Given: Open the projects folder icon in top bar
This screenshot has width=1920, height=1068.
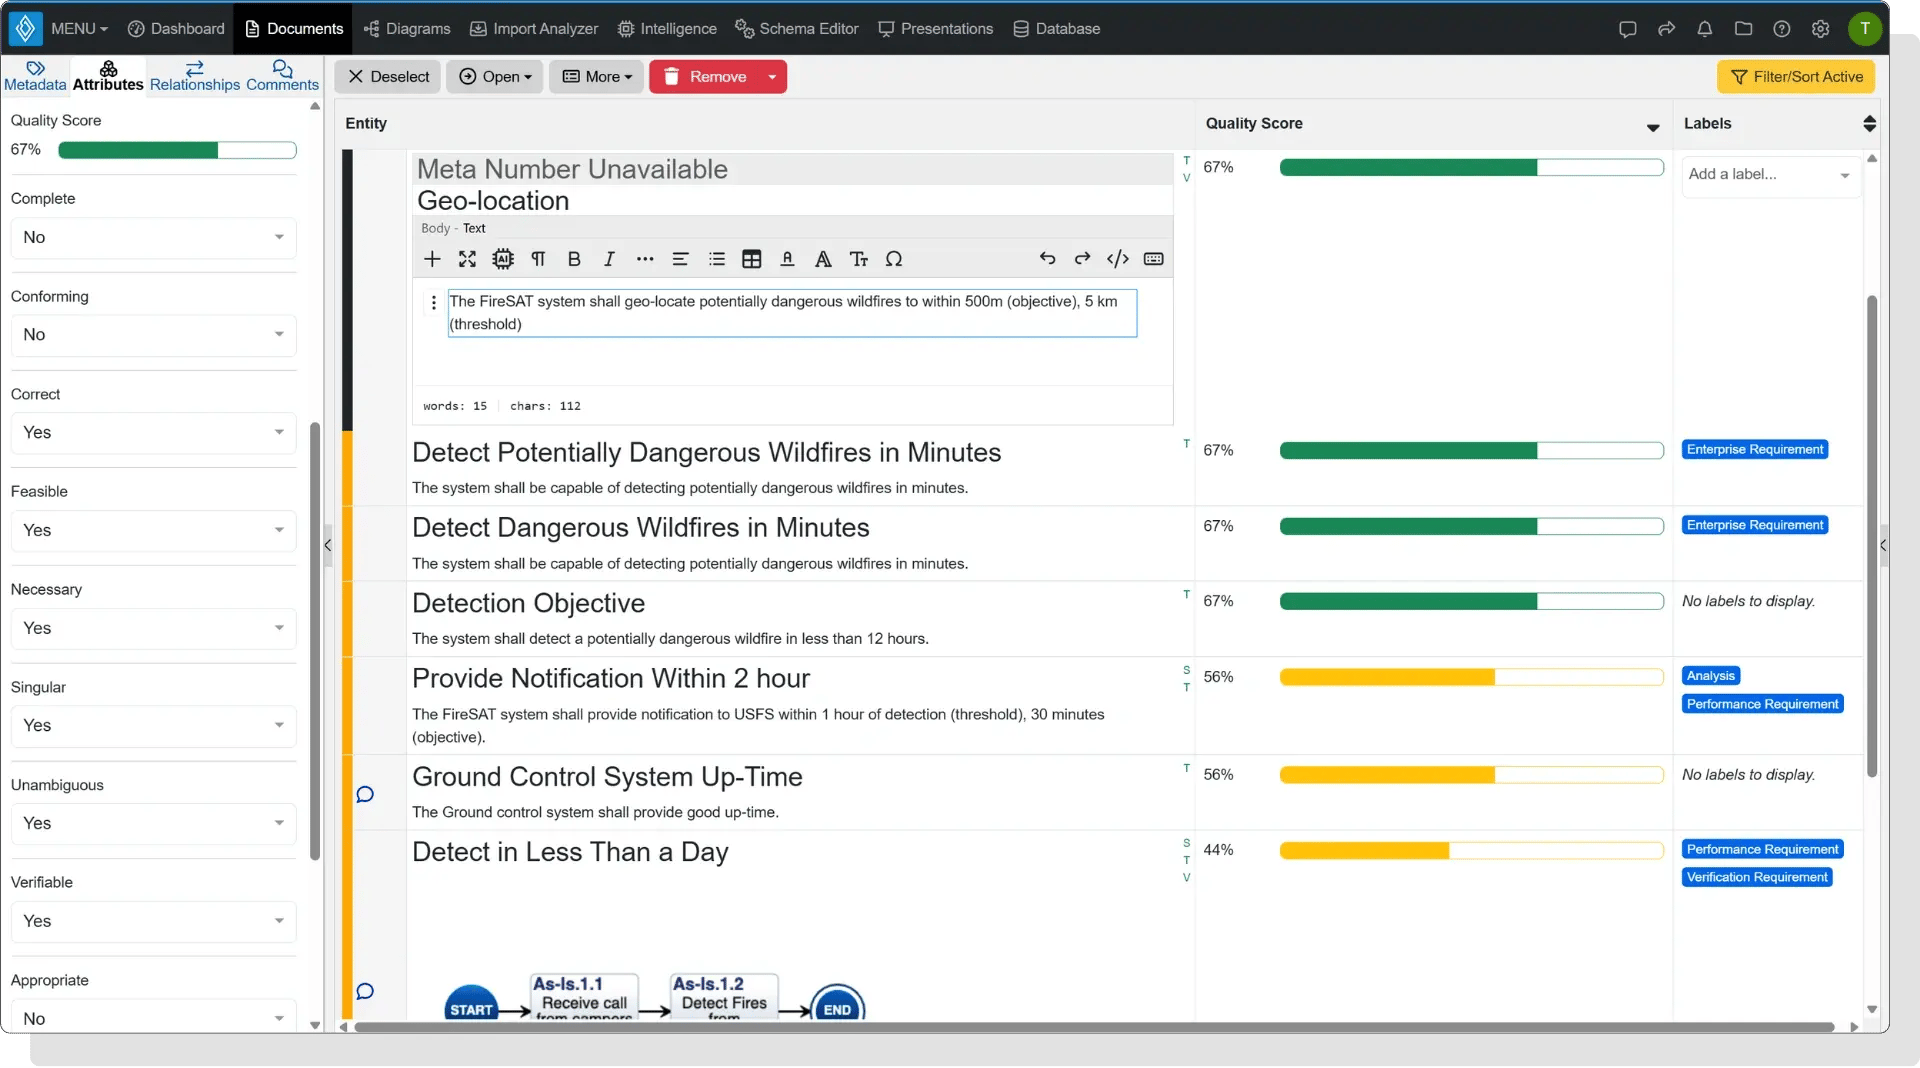Looking at the screenshot, I should pyautogui.click(x=1744, y=29).
